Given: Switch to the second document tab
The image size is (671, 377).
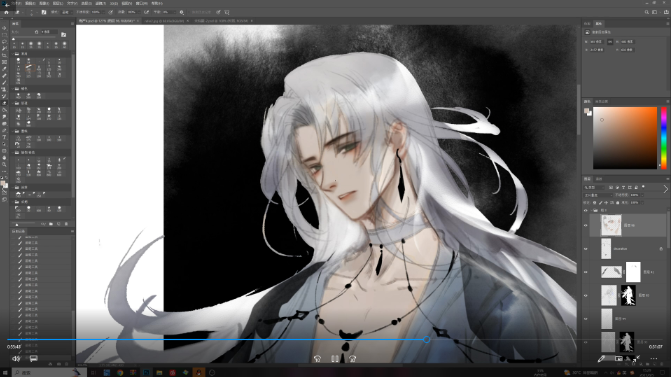Looking at the screenshot, I should [165, 21].
